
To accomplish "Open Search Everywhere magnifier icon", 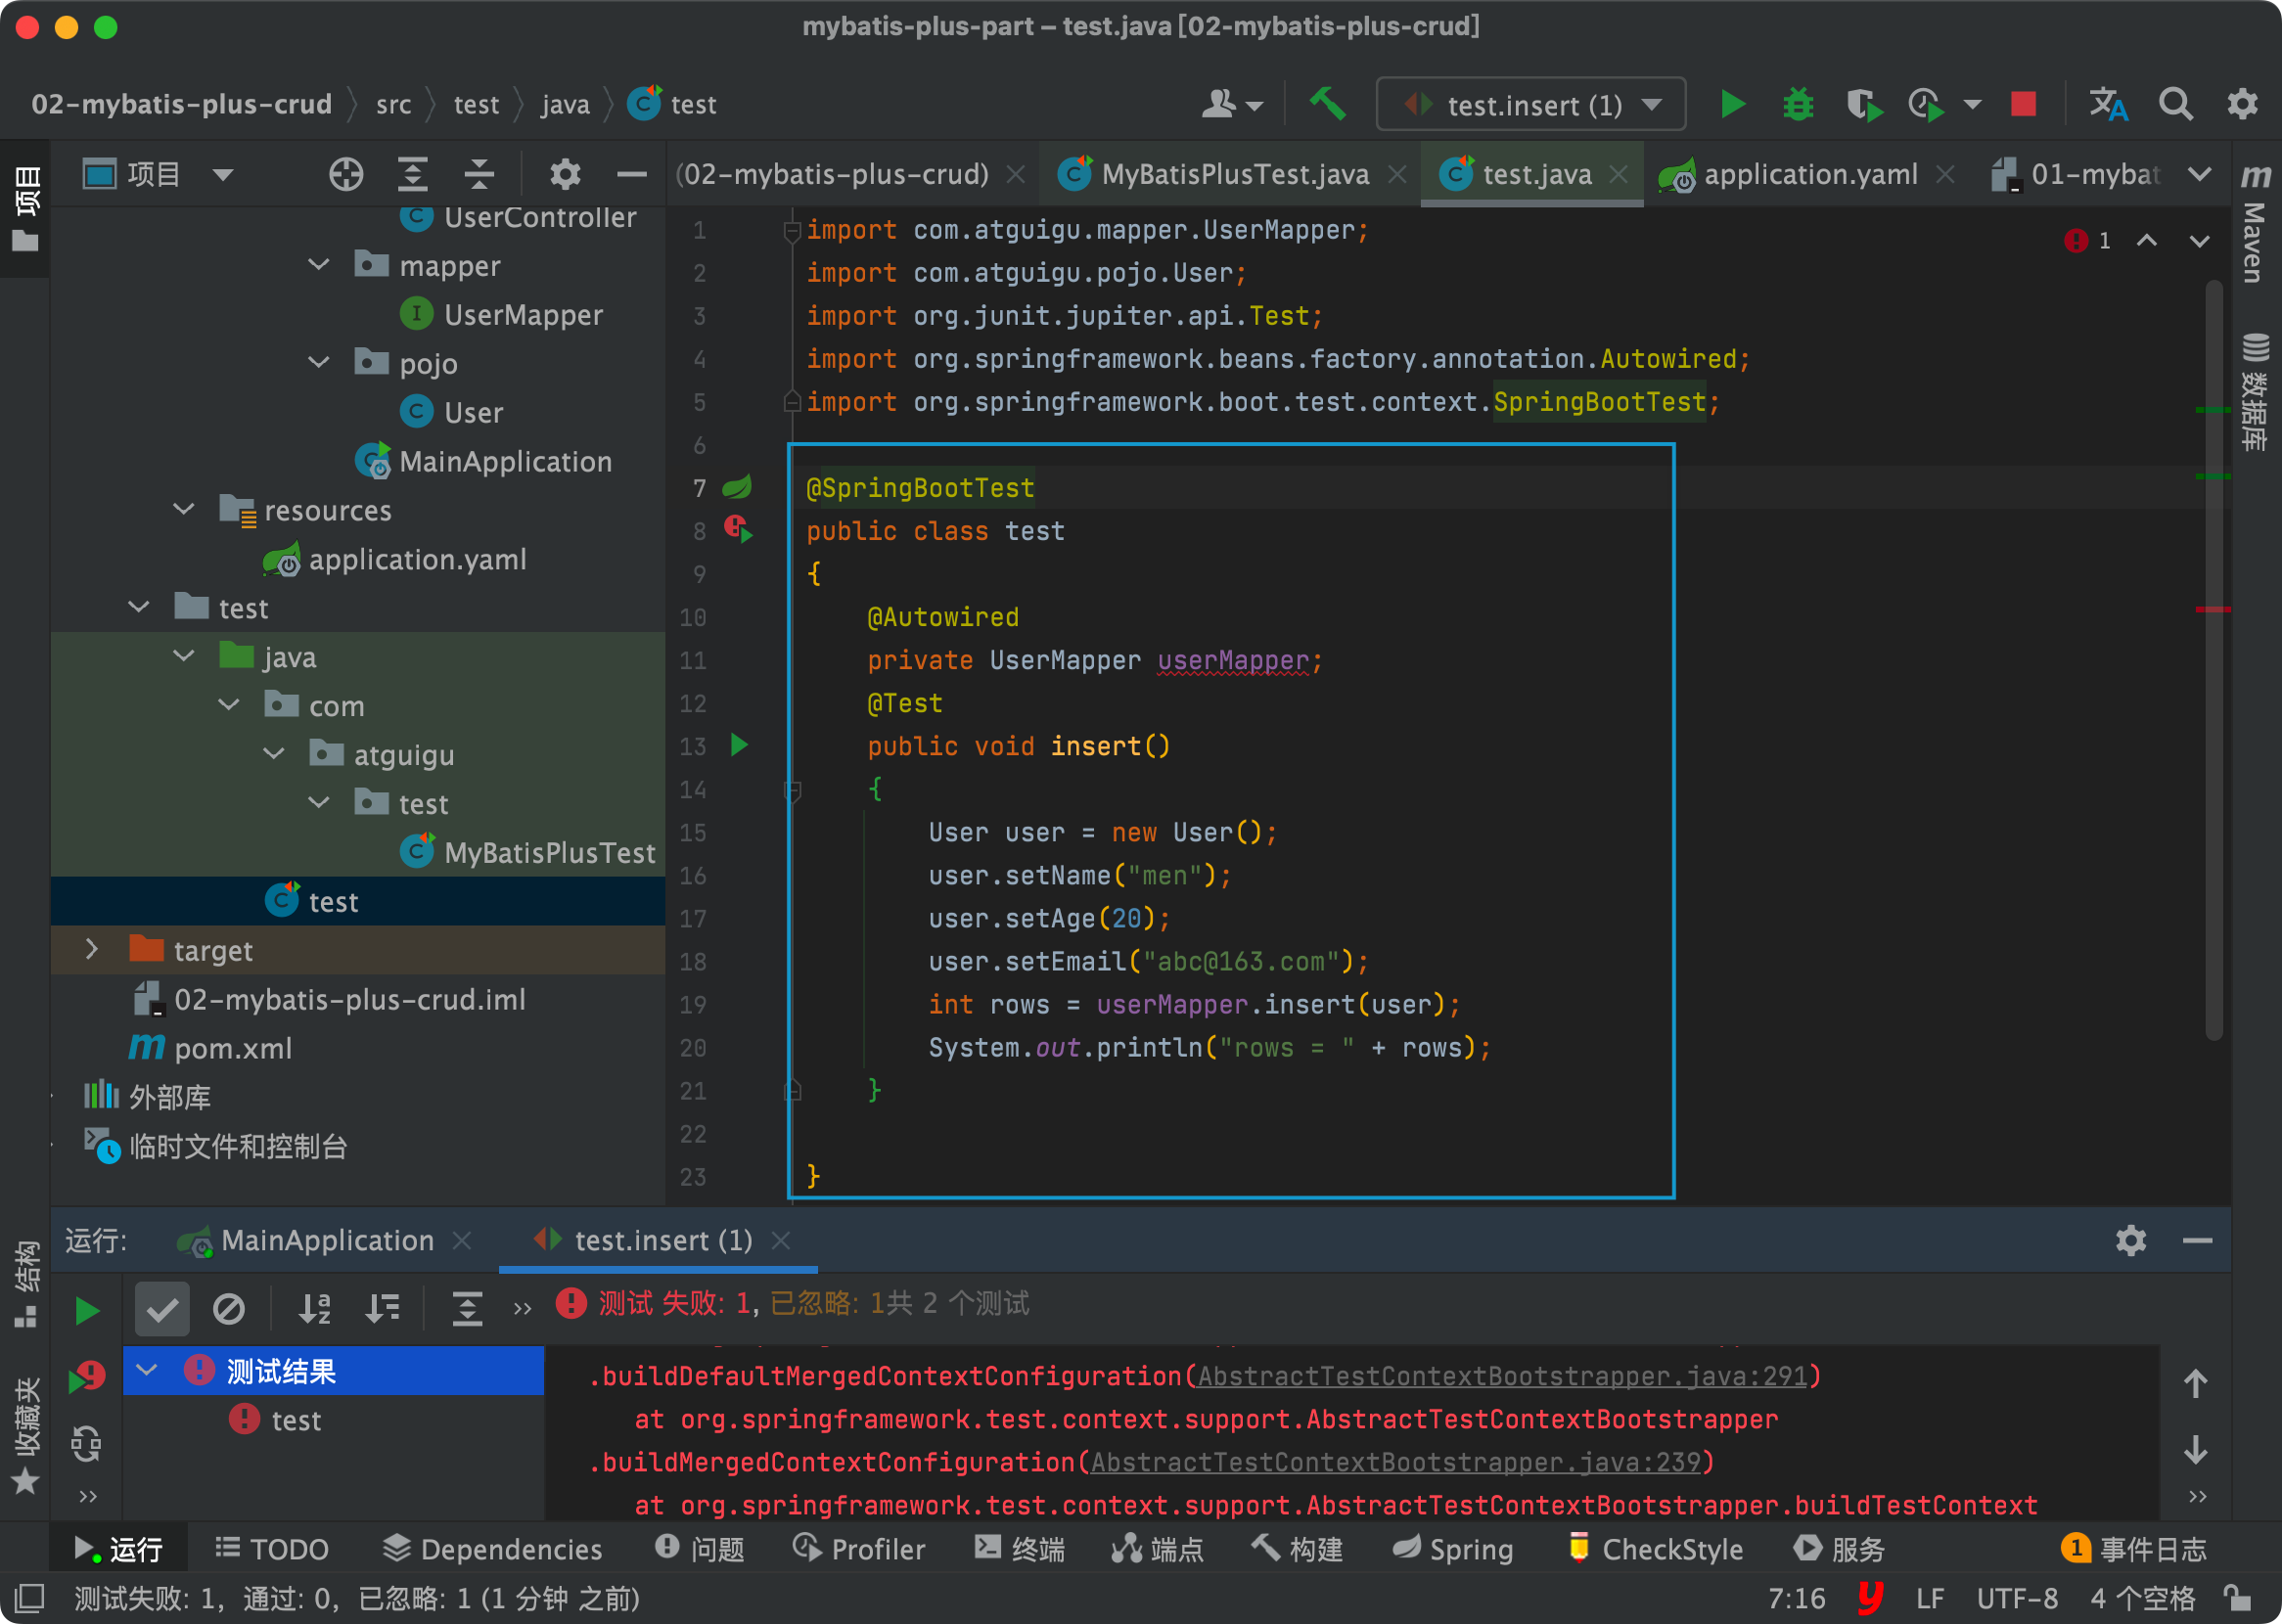I will pyautogui.click(x=2175, y=104).
